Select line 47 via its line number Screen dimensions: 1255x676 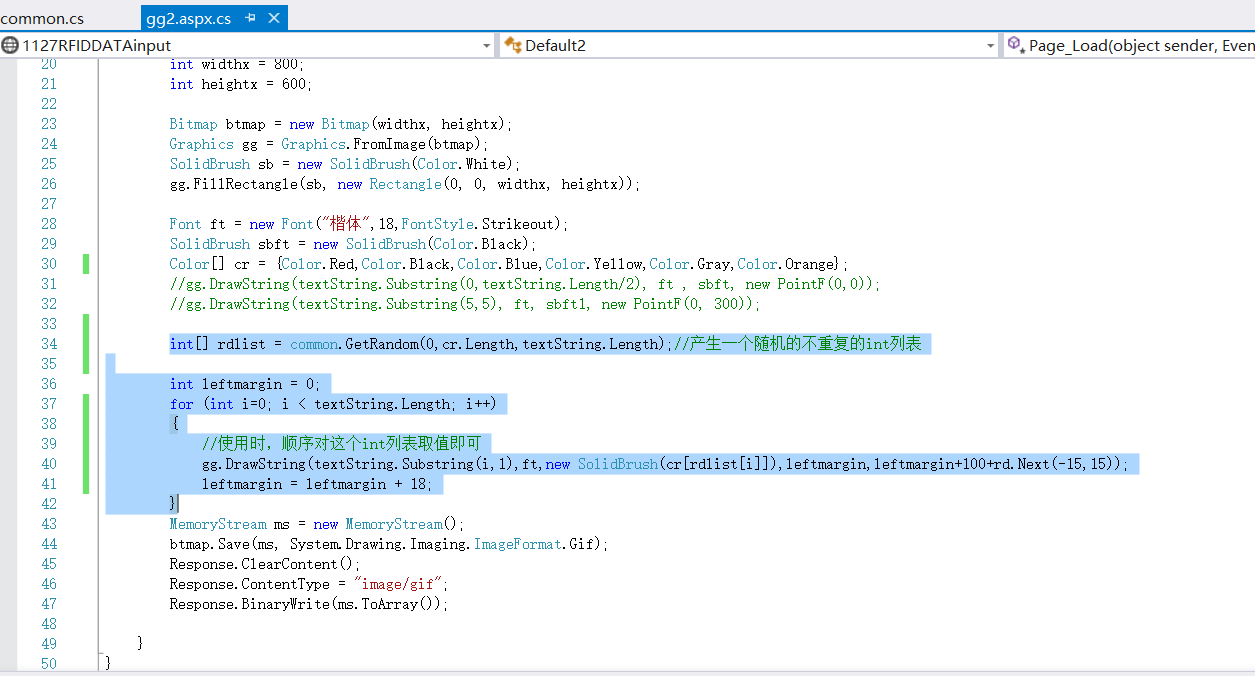point(49,604)
